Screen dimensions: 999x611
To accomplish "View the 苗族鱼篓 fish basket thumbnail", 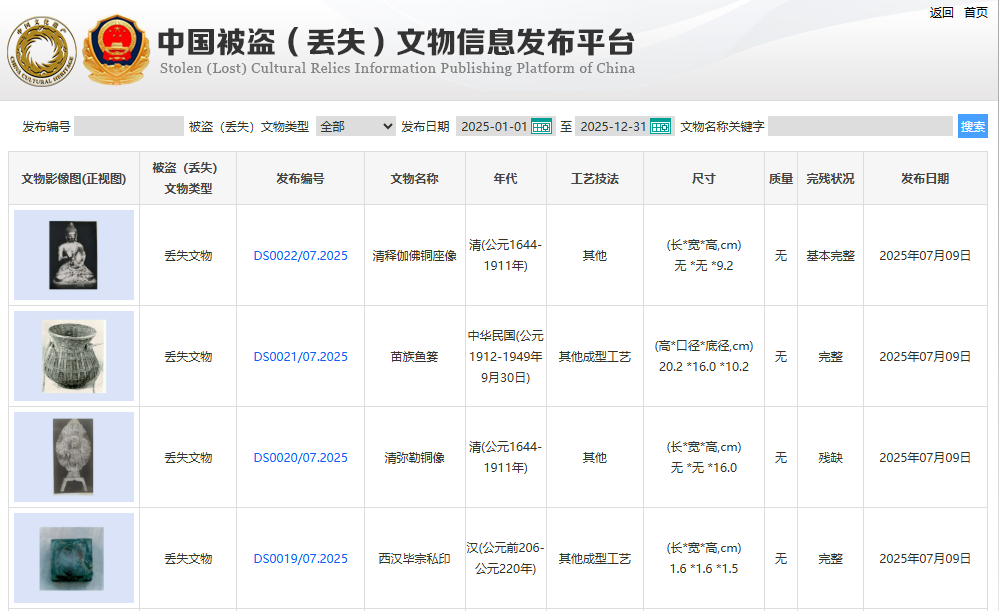I will coord(72,356).
